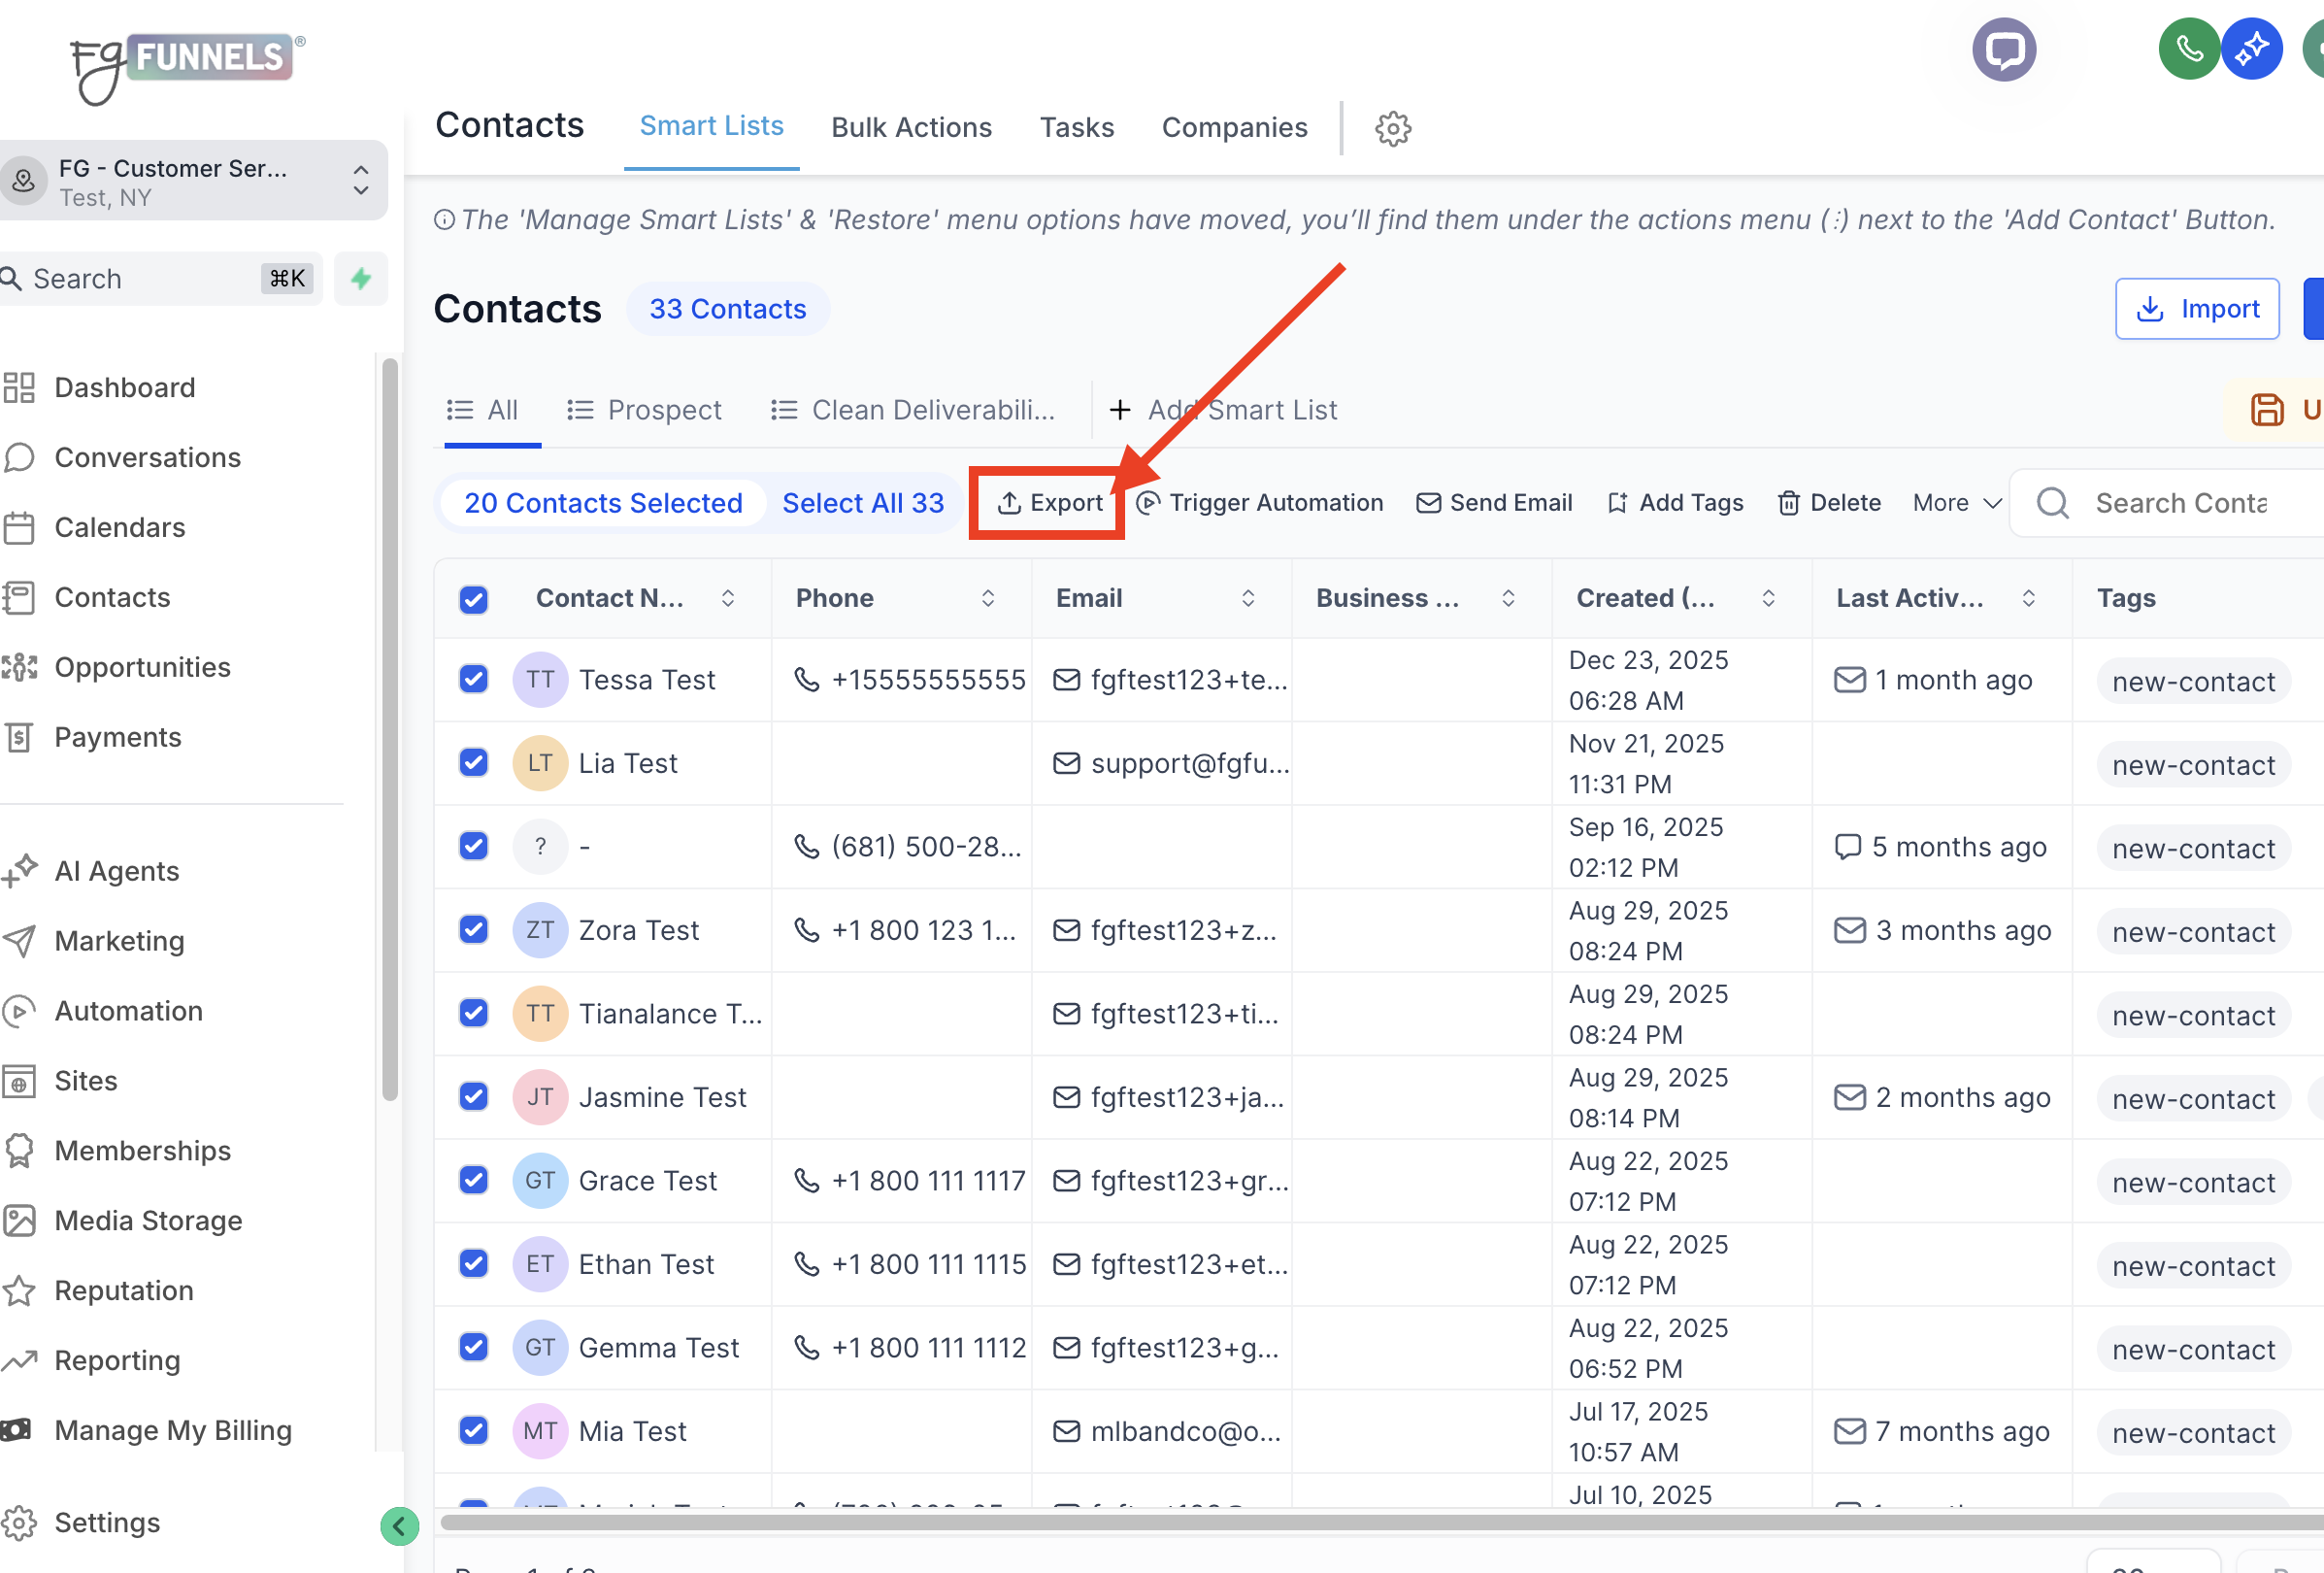Expand the More actions dropdown
The image size is (2324, 1573).
coord(1956,503)
